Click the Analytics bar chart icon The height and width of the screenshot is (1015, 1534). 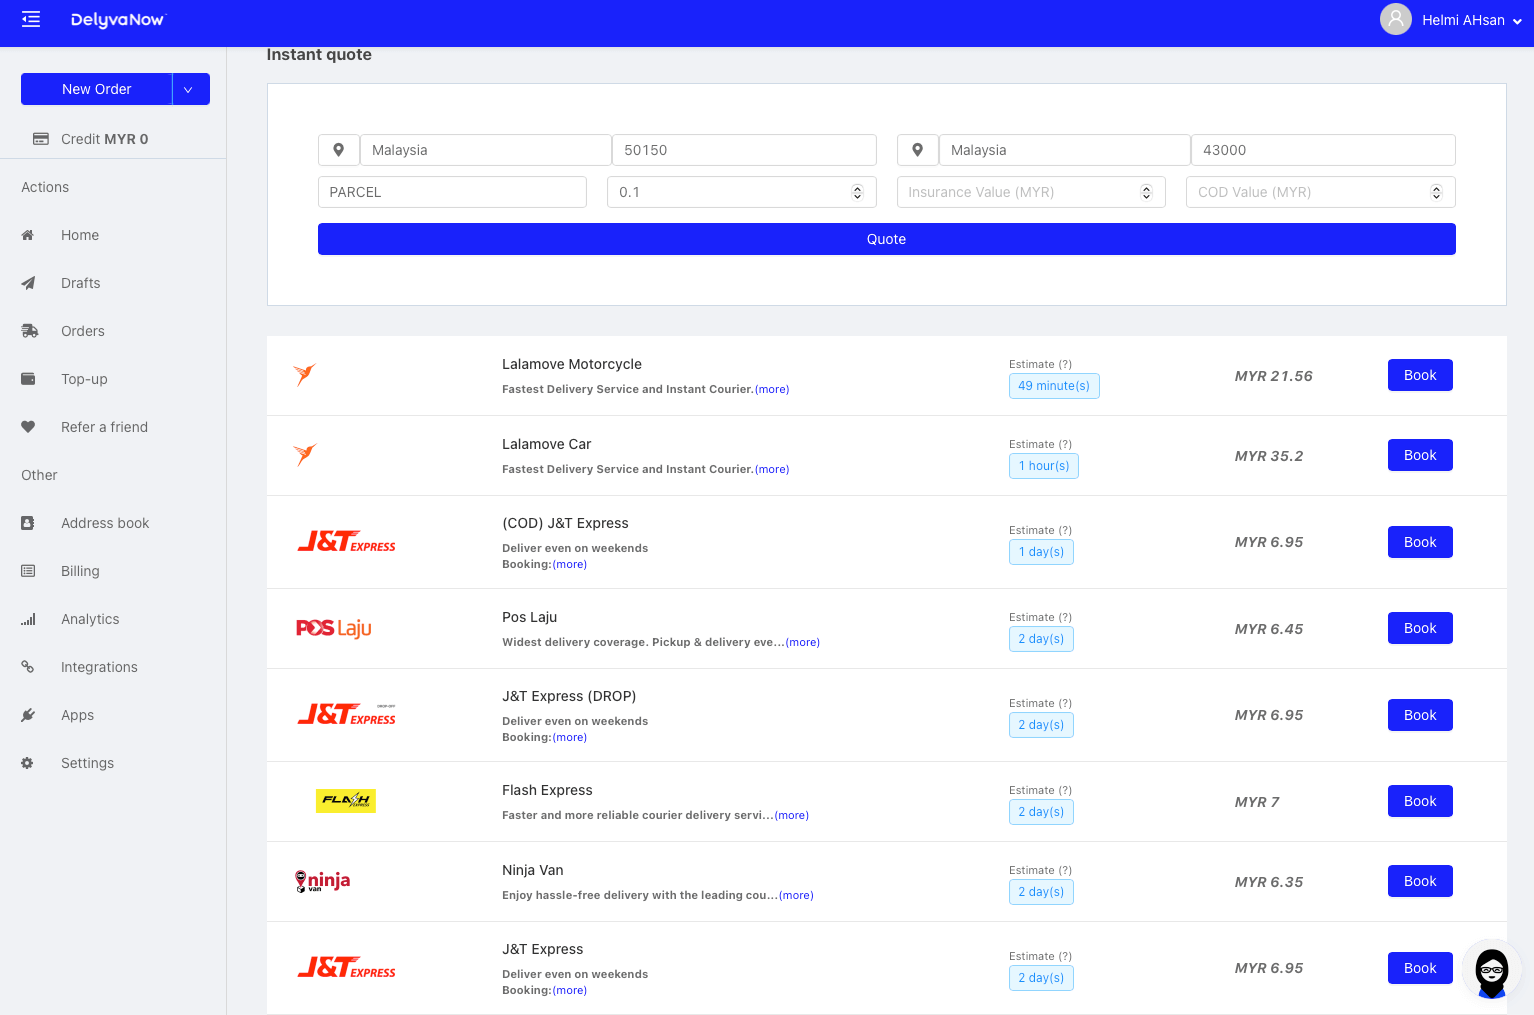coord(28,619)
